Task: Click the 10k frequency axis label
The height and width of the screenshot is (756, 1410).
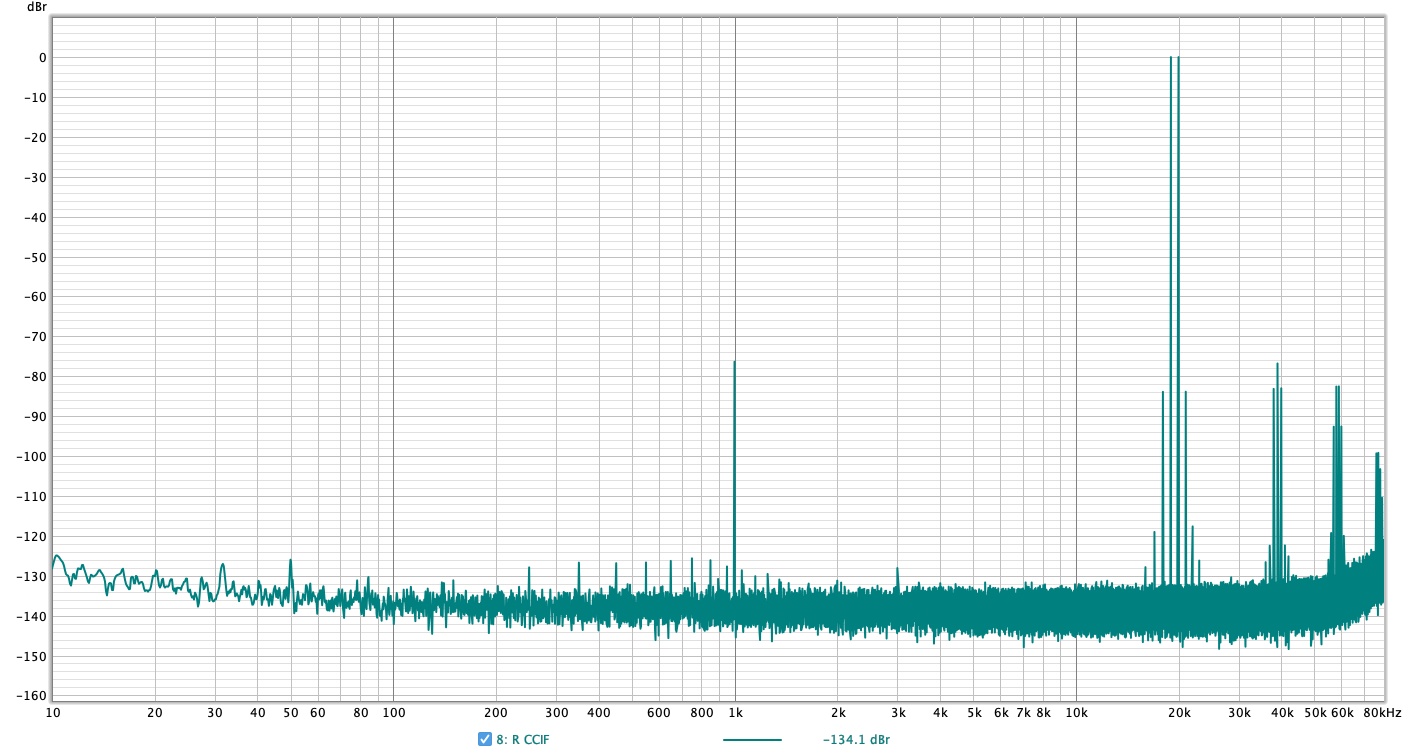Action: pyautogui.click(x=1076, y=713)
